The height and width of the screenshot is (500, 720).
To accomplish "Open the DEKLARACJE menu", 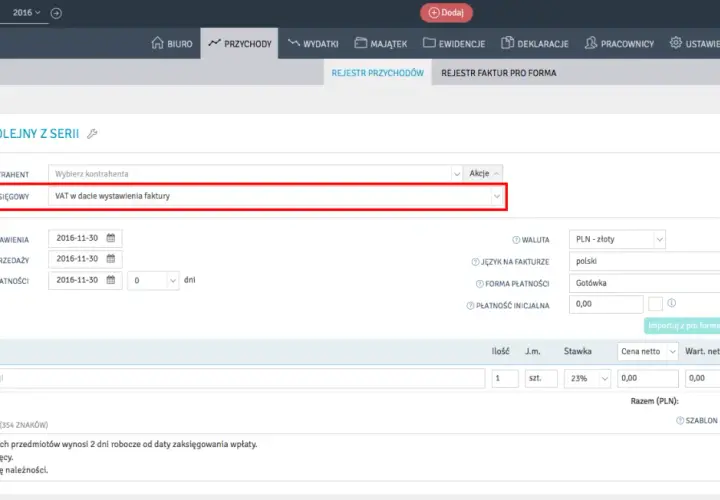I will (x=534, y=44).
